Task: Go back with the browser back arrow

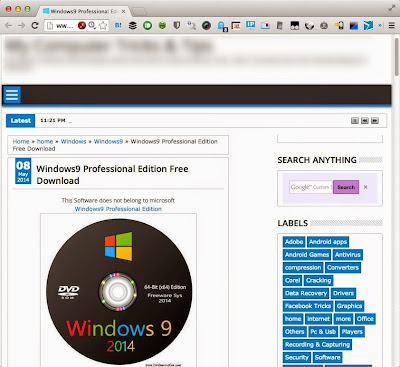Action: pos(9,25)
